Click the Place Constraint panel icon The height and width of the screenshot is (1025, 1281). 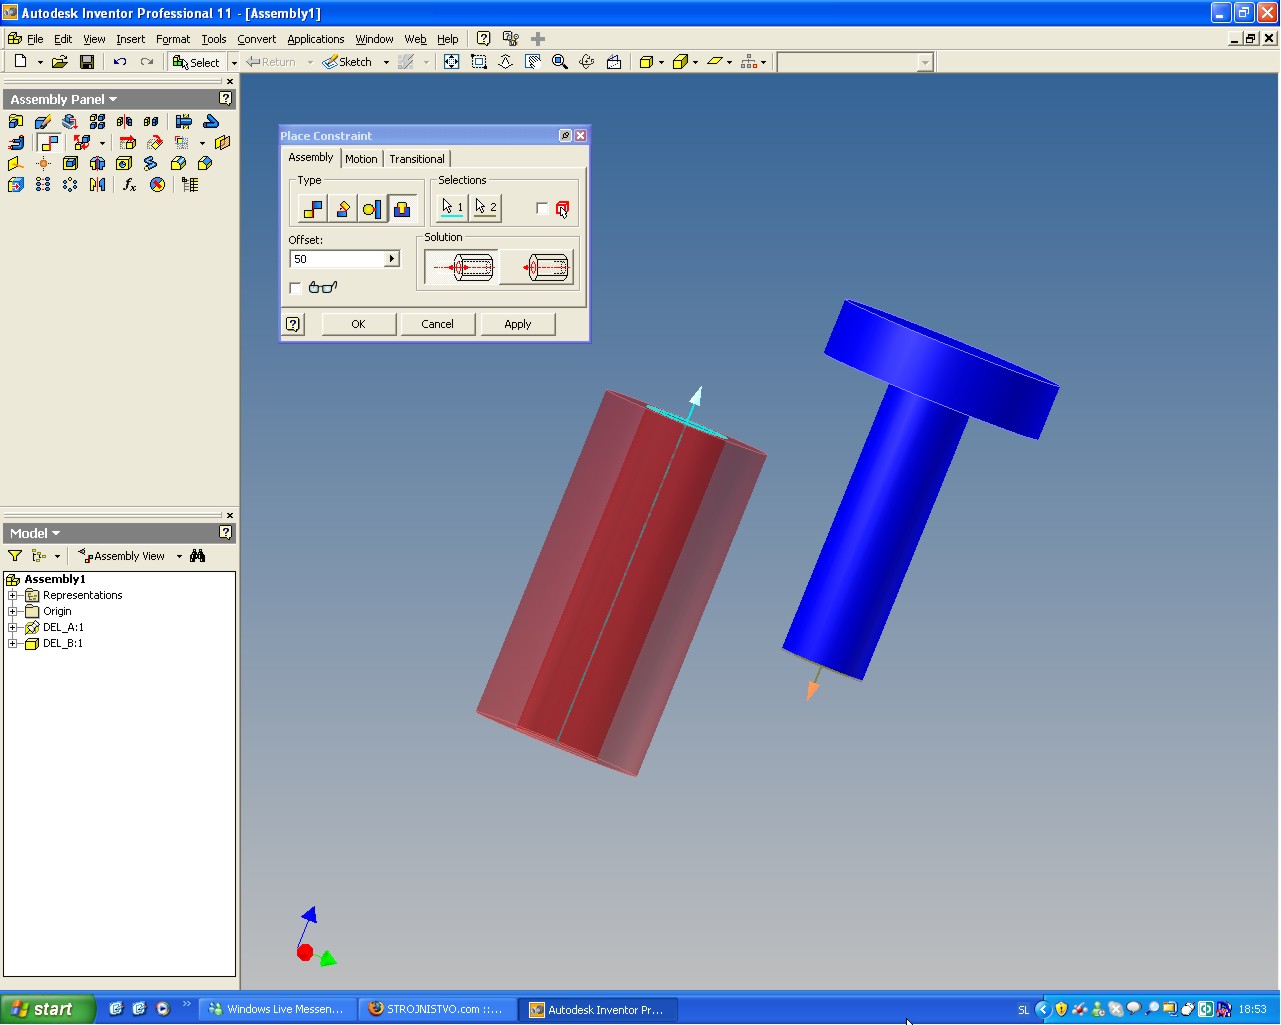[49, 143]
